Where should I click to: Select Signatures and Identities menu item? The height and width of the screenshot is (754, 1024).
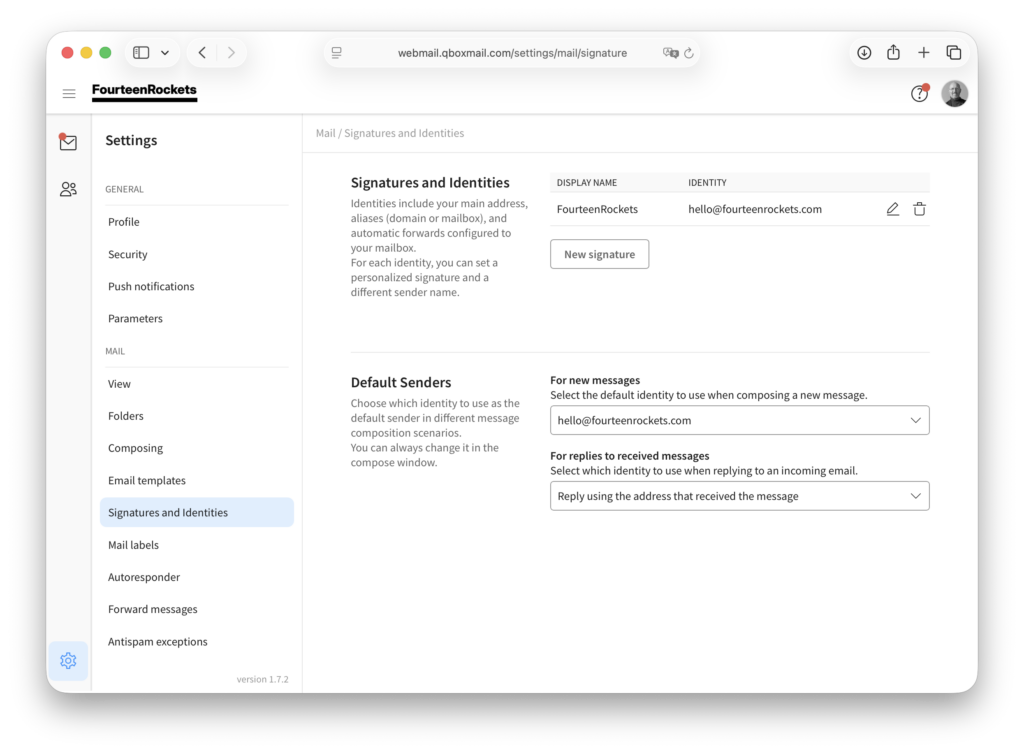click(197, 512)
